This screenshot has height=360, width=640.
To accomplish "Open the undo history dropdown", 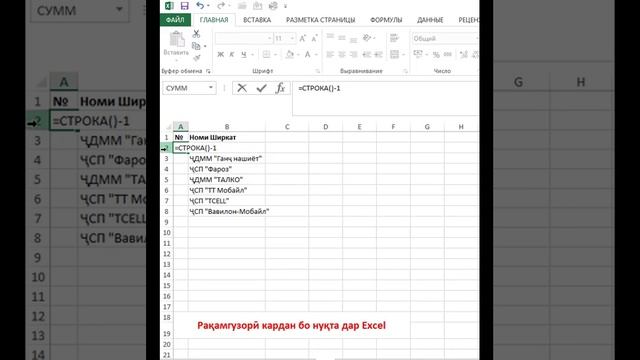I will (x=208, y=6).
